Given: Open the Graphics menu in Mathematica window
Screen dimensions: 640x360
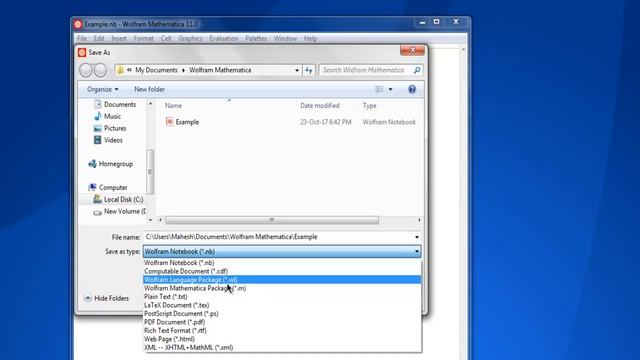Looking at the screenshot, I should point(190,38).
